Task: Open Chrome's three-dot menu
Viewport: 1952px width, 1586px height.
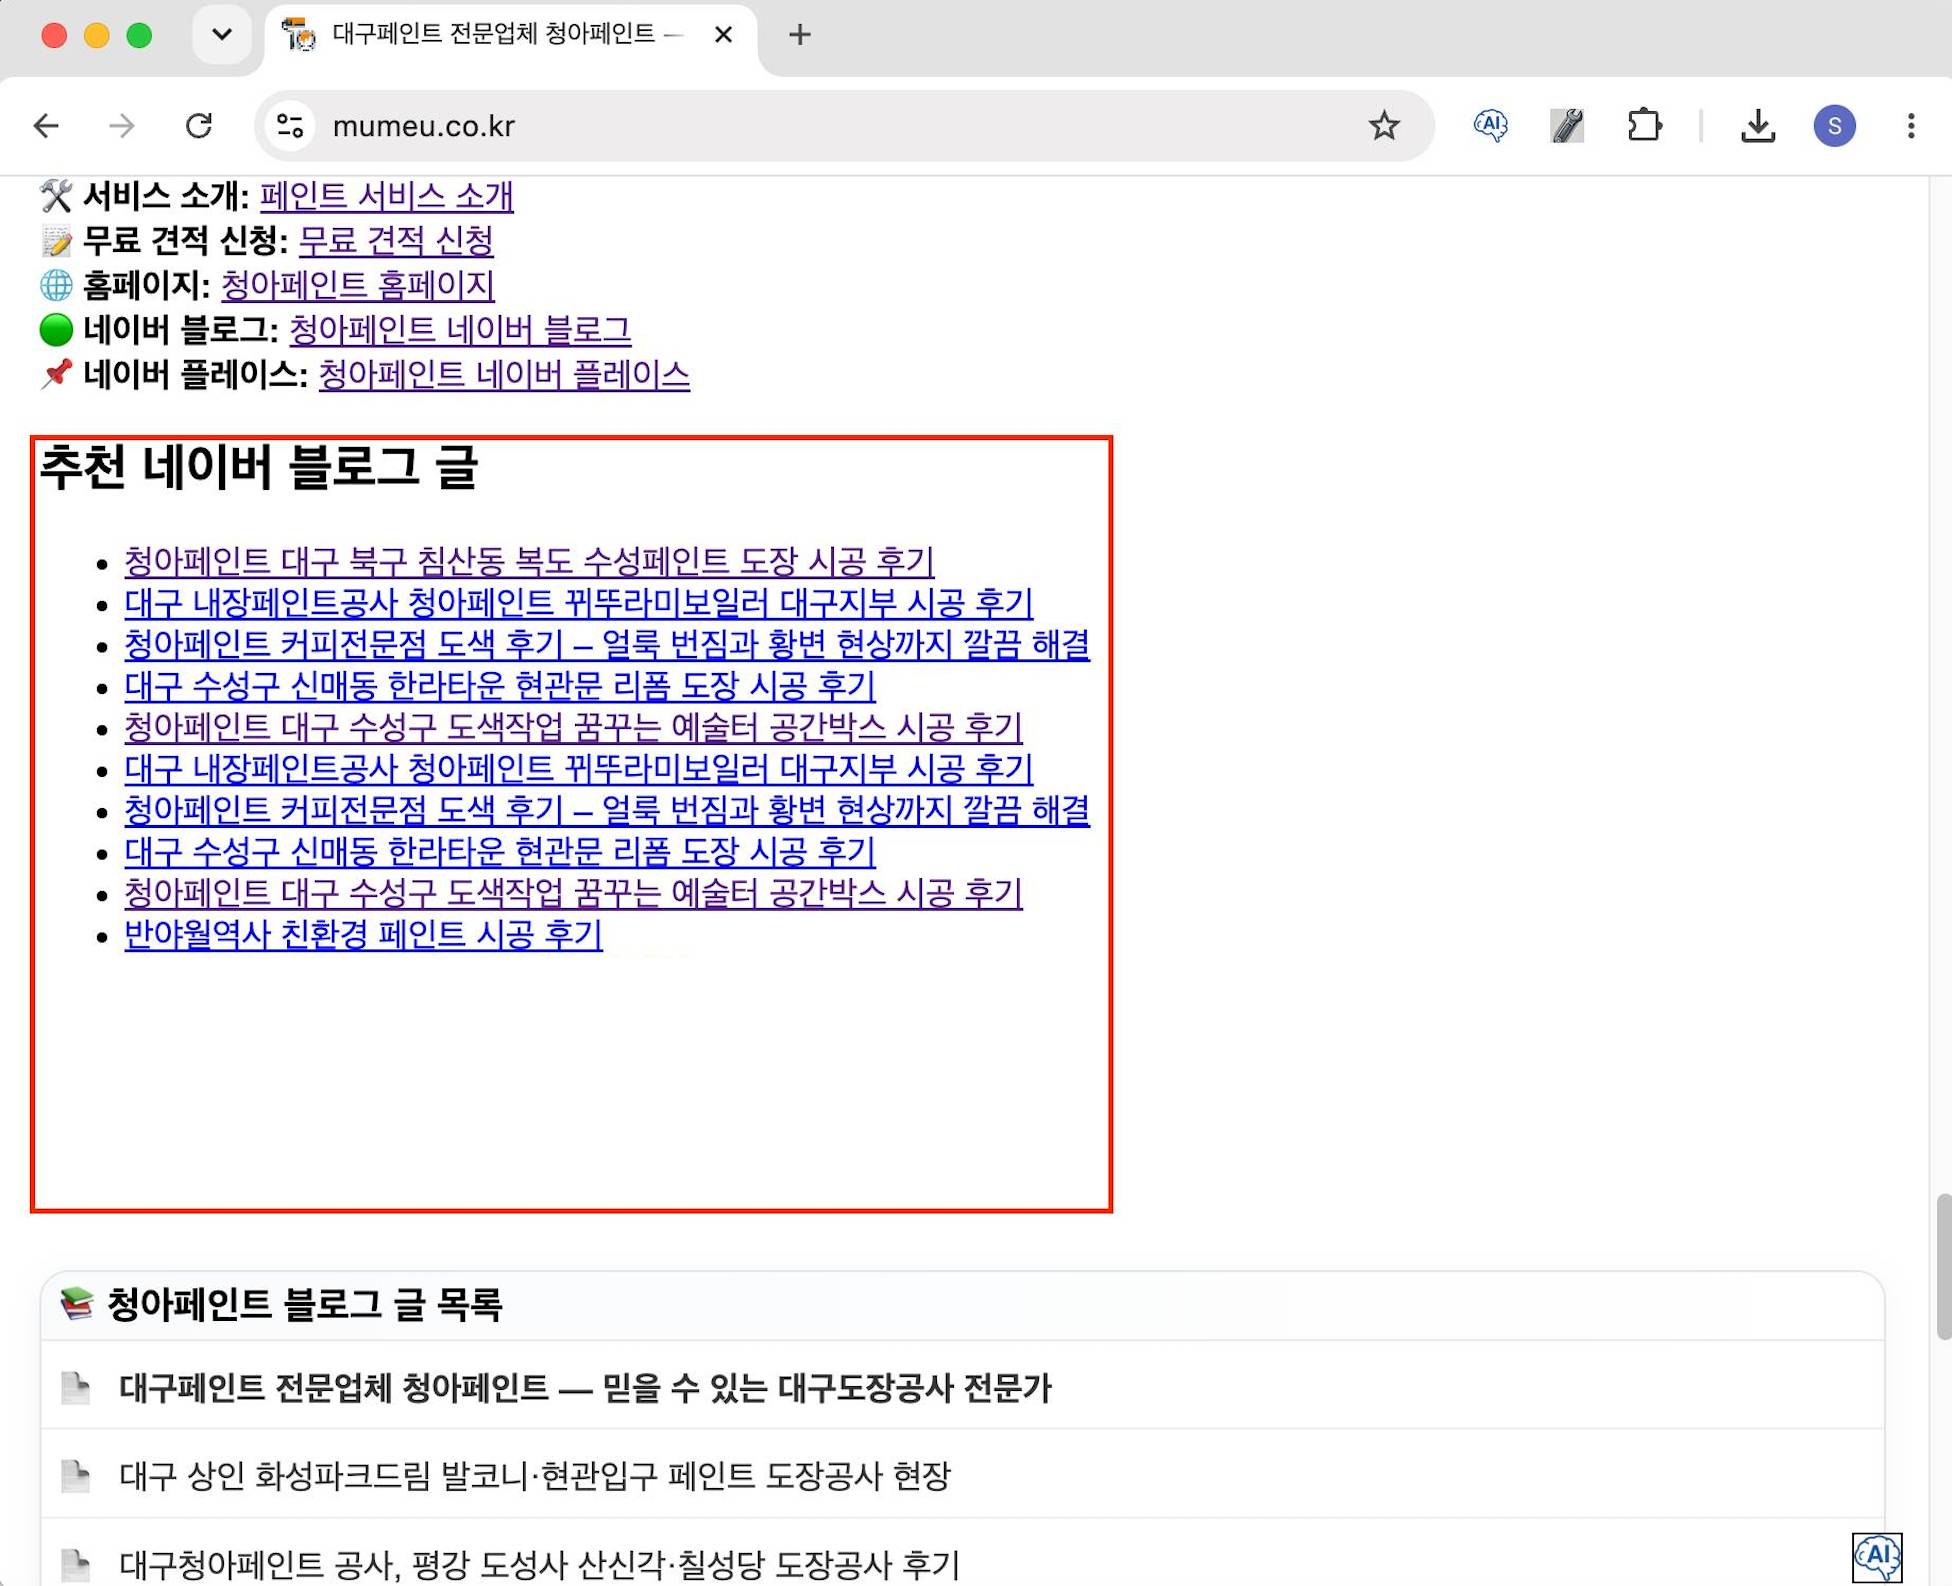Action: (1911, 126)
